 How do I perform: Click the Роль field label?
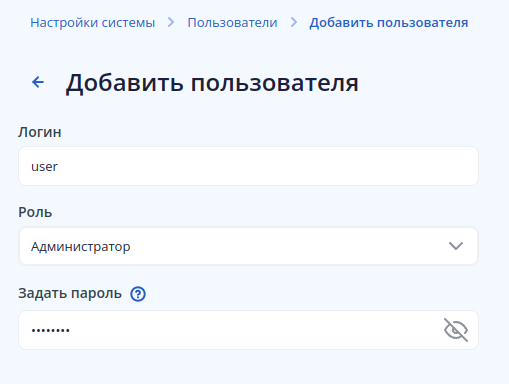click(x=35, y=212)
